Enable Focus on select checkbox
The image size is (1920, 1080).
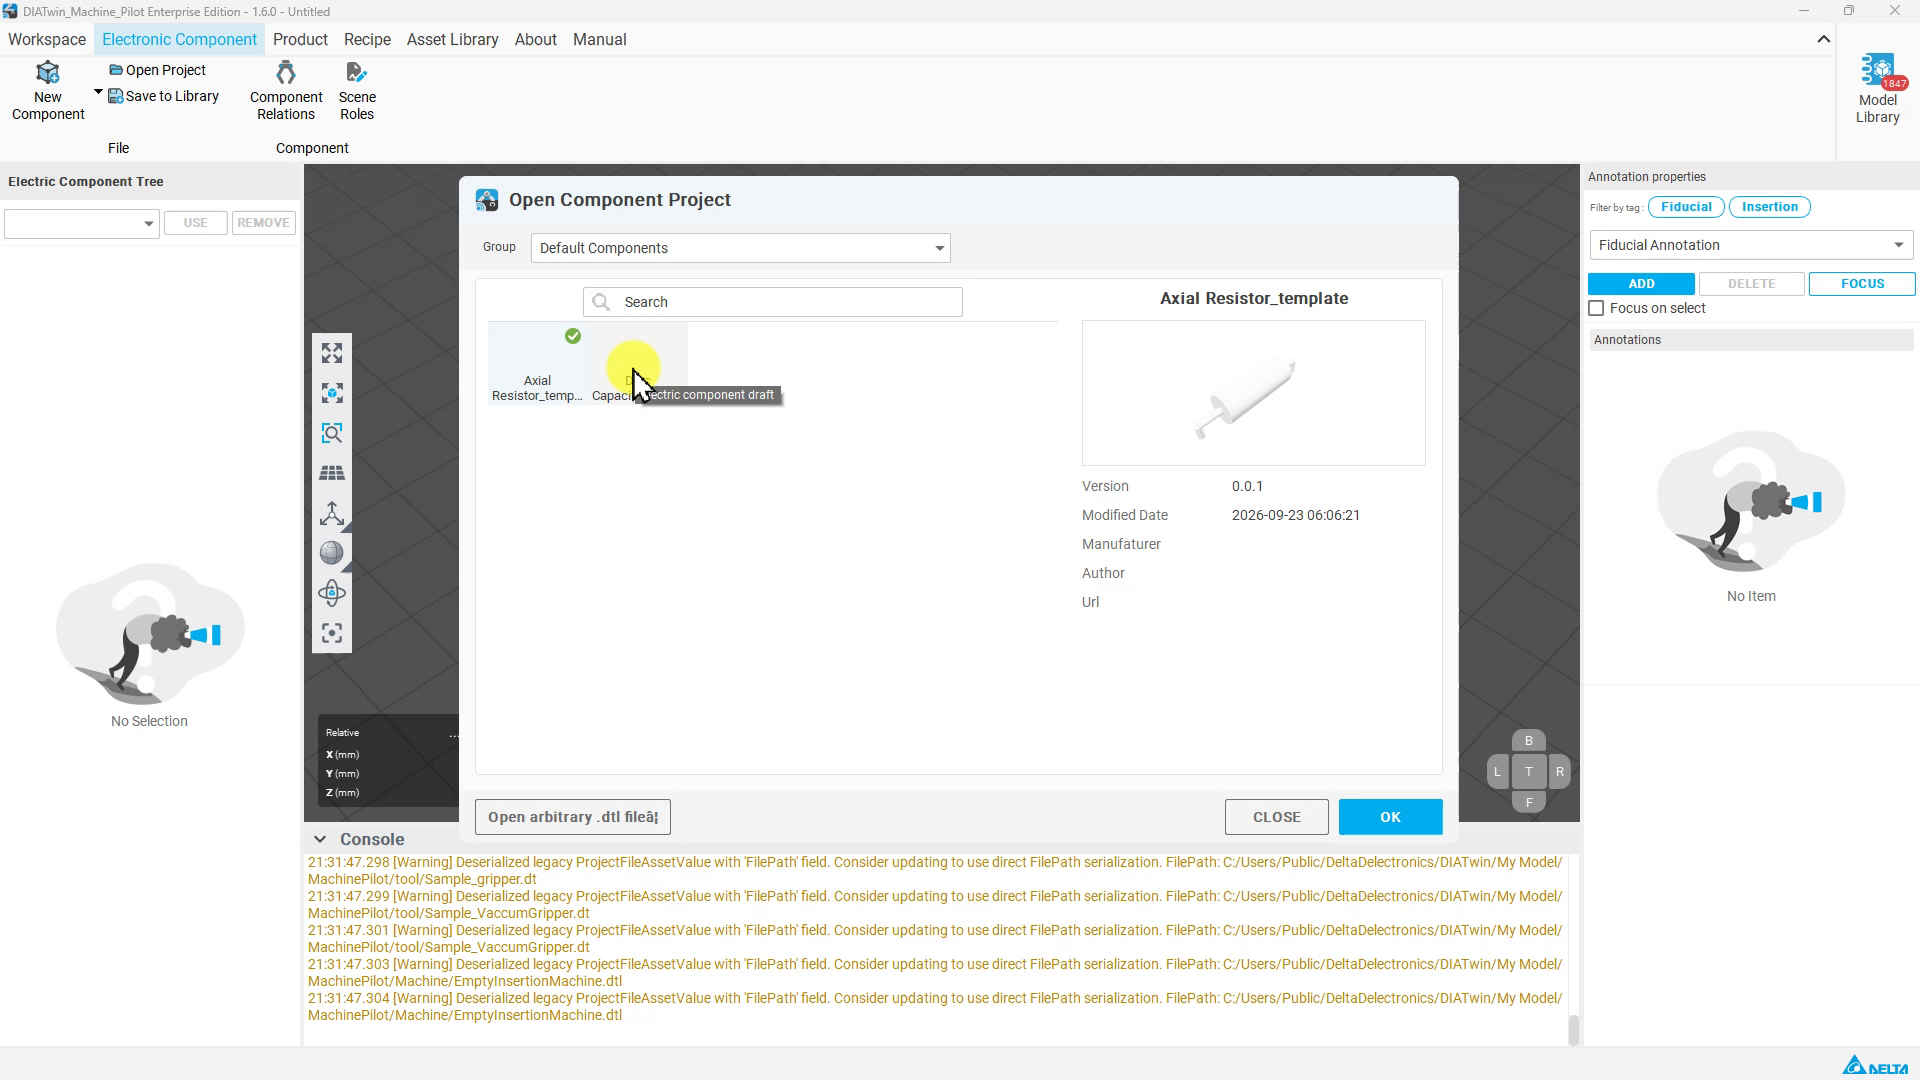pos(1597,308)
